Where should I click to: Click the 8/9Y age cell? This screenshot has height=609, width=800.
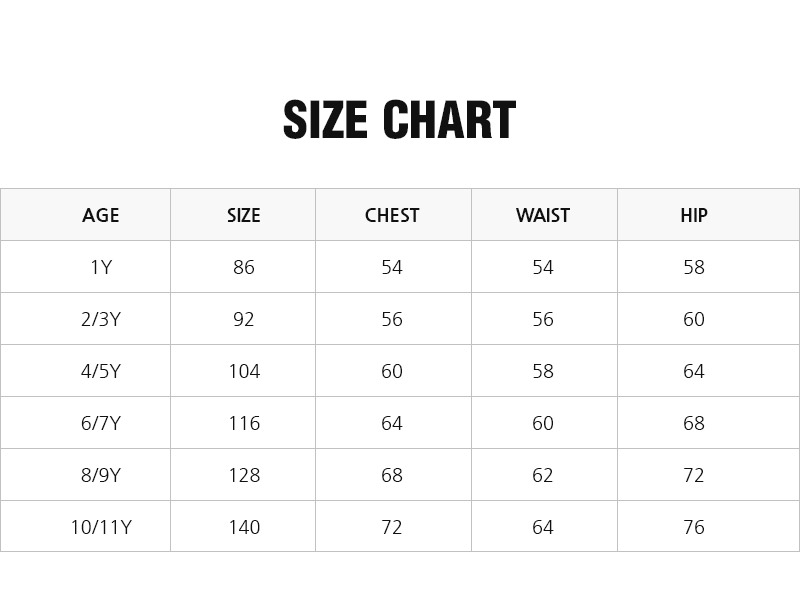(x=101, y=475)
